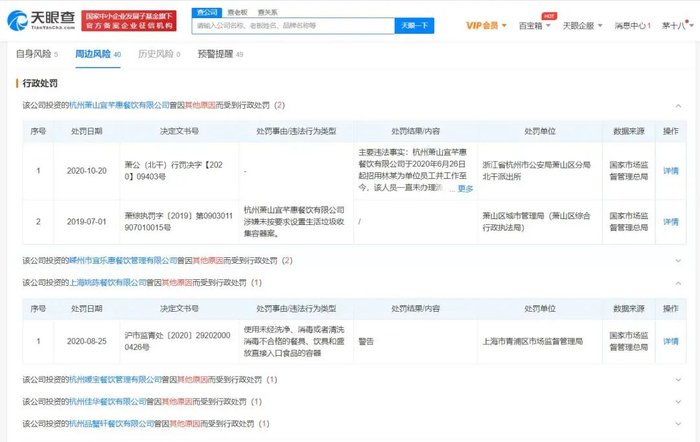Expand the 嵊州市宜乐惠餐饮管理 penalty section
Viewport: 700px width, 442px height.
click(680, 260)
